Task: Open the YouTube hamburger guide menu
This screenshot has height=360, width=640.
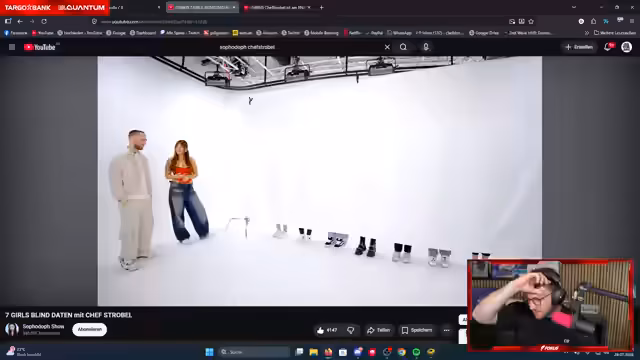Action: (12, 47)
